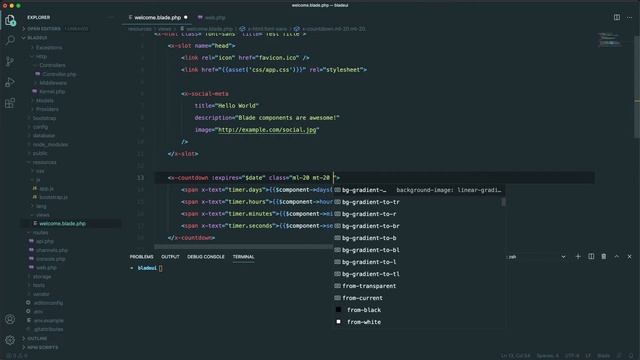Expand the NPM Scripts section
Screen dimensions: 640x360
point(42,347)
